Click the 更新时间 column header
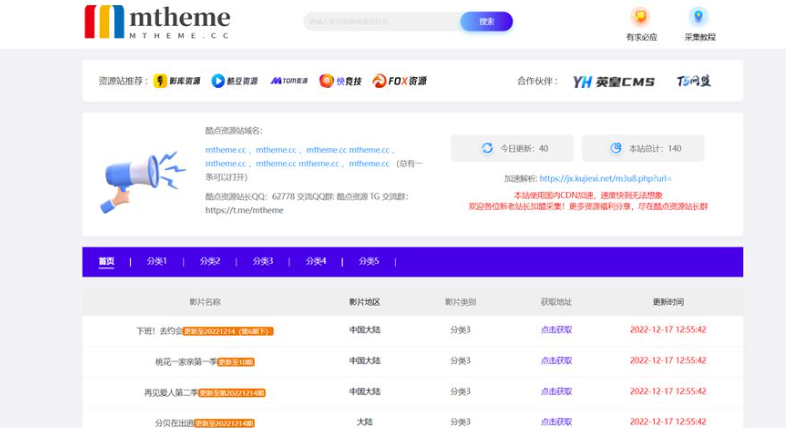The width and height of the screenshot is (786, 428). (668, 302)
